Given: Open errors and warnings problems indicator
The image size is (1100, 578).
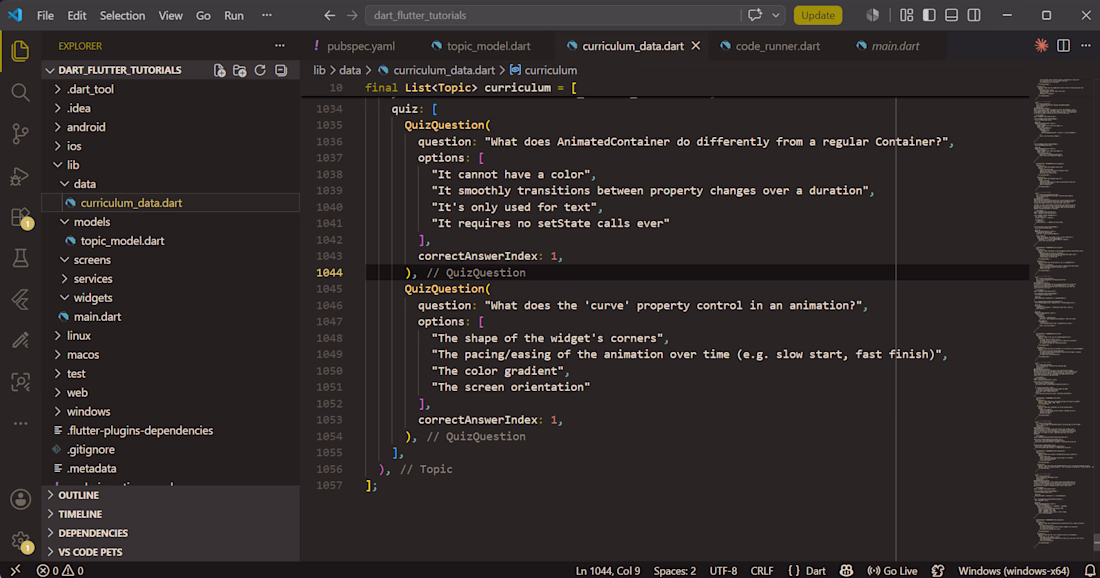Looking at the screenshot, I should (x=60, y=570).
